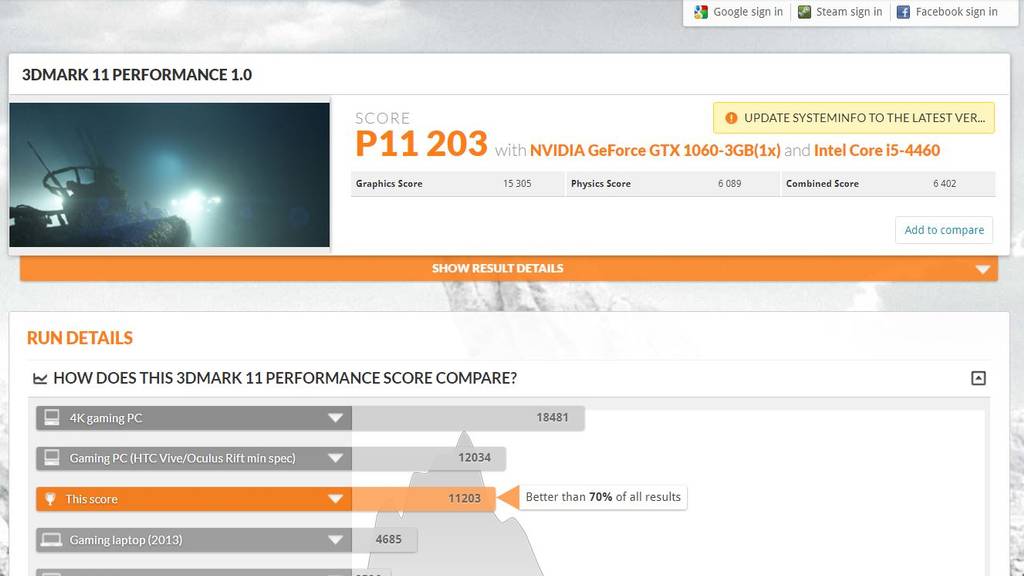
Task: Sign in with Google
Action: (739, 12)
